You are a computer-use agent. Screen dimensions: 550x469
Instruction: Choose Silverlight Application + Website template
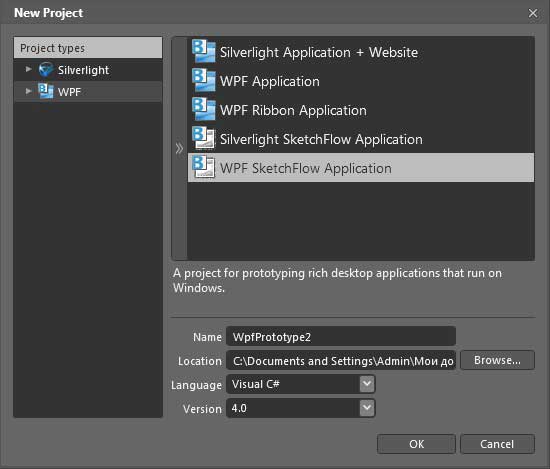tap(361, 52)
